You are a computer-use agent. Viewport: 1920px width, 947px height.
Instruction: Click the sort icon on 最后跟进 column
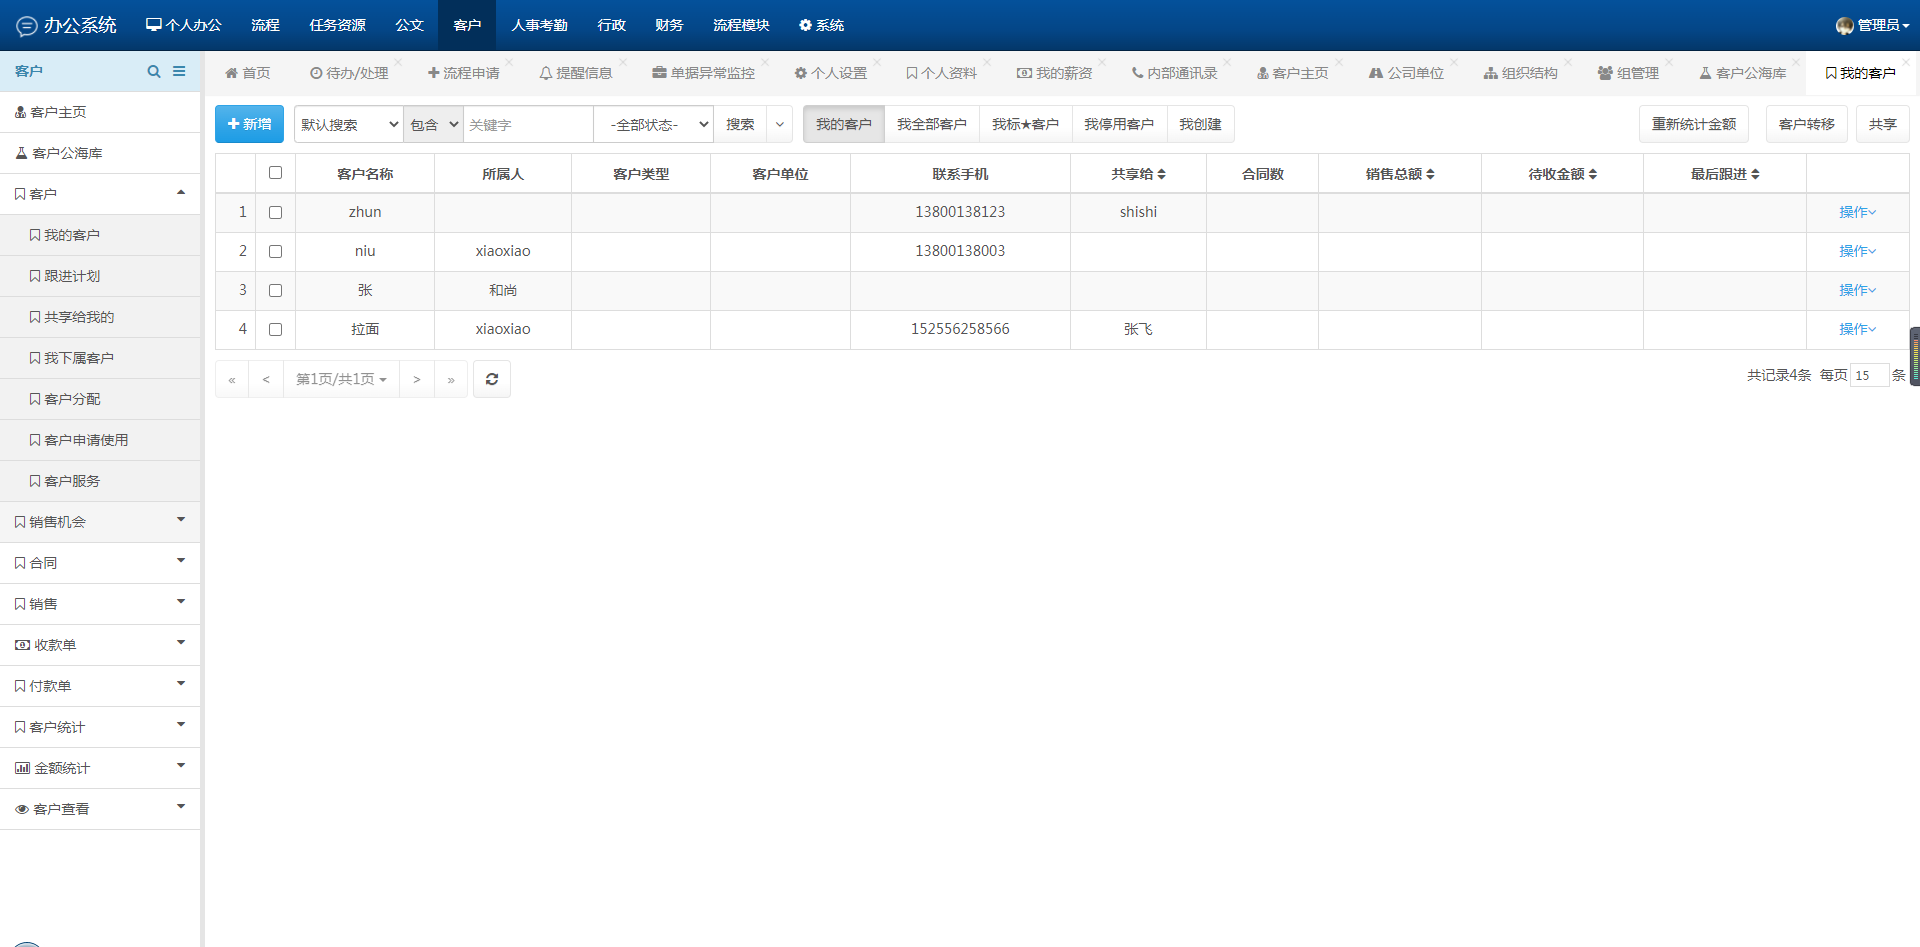tap(1755, 174)
